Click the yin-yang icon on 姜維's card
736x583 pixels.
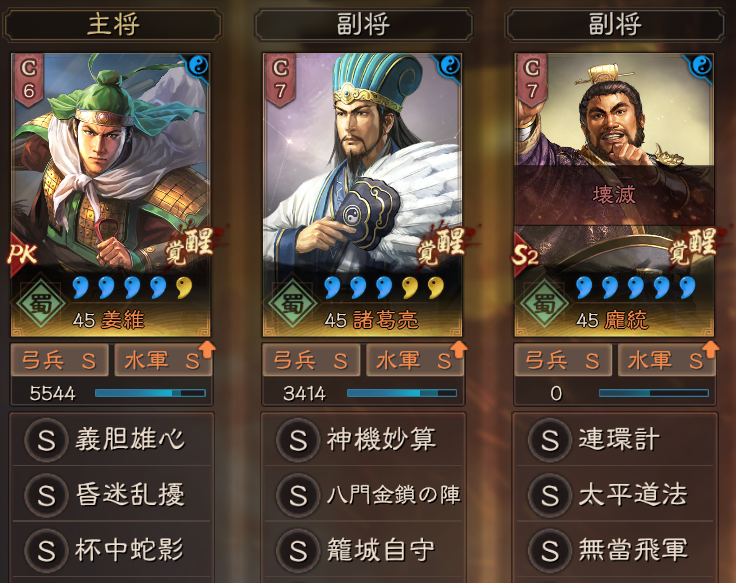coord(198,65)
